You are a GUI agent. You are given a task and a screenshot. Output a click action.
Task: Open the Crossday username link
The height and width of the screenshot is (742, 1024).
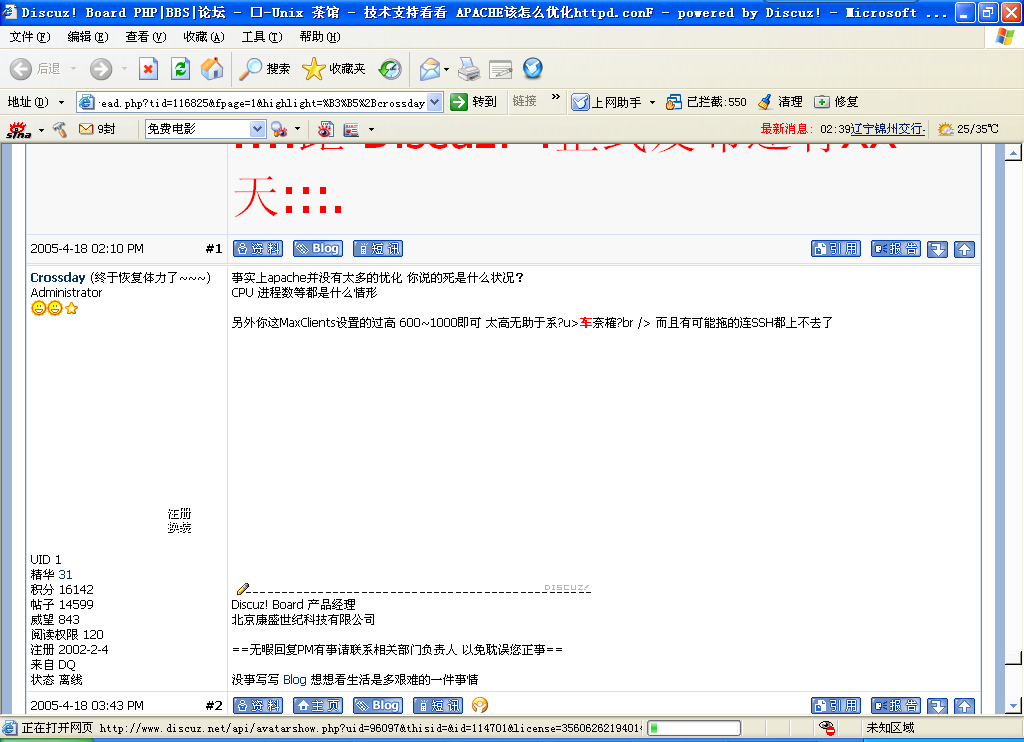(x=57, y=278)
